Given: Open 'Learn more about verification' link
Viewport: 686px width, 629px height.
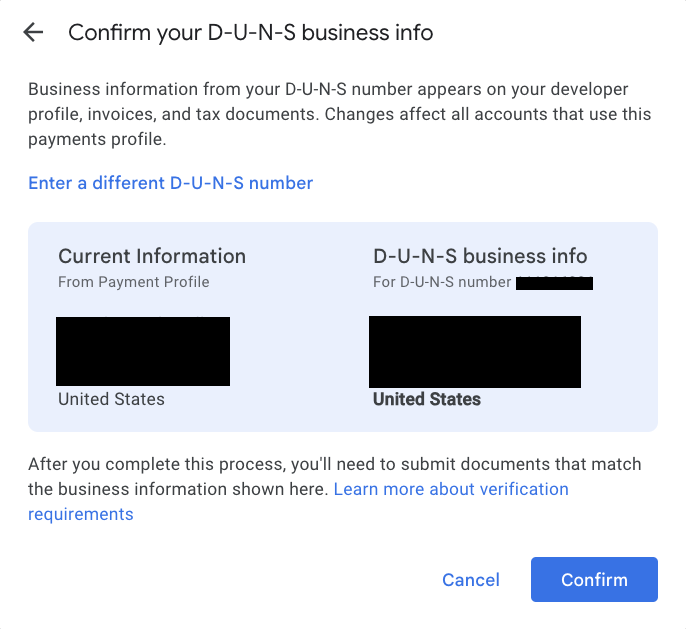Looking at the screenshot, I should [451, 489].
